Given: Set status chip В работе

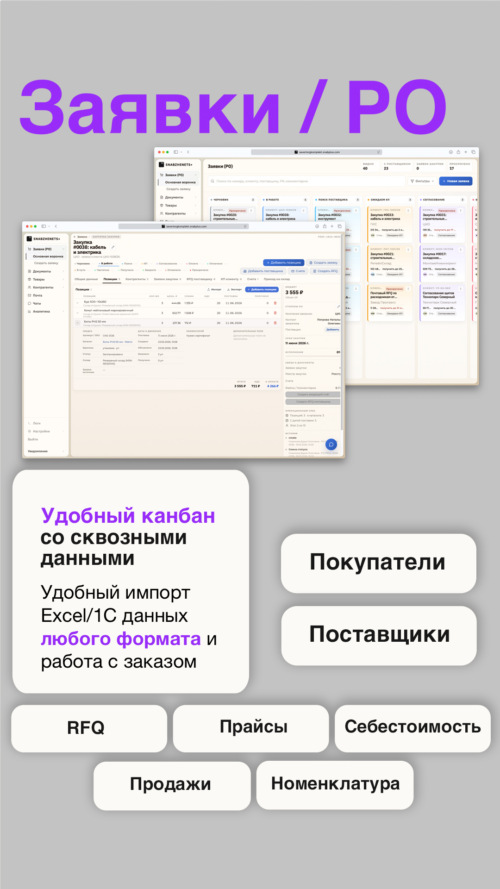Looking at the screenshot, I should [x=107, y=264].
